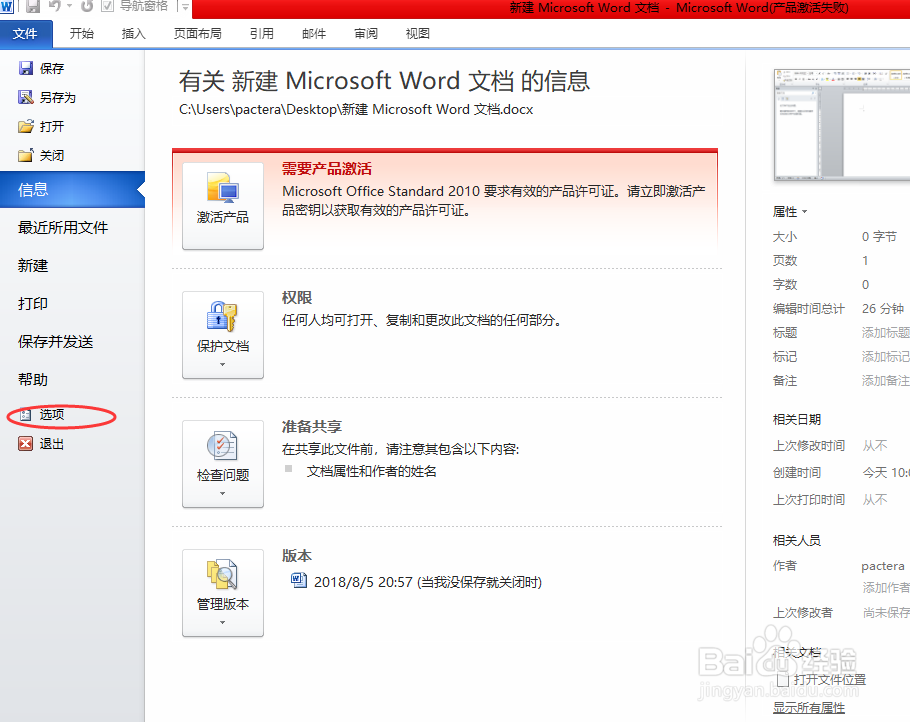Click the 需要产品激活 heading

coord(327,169)
